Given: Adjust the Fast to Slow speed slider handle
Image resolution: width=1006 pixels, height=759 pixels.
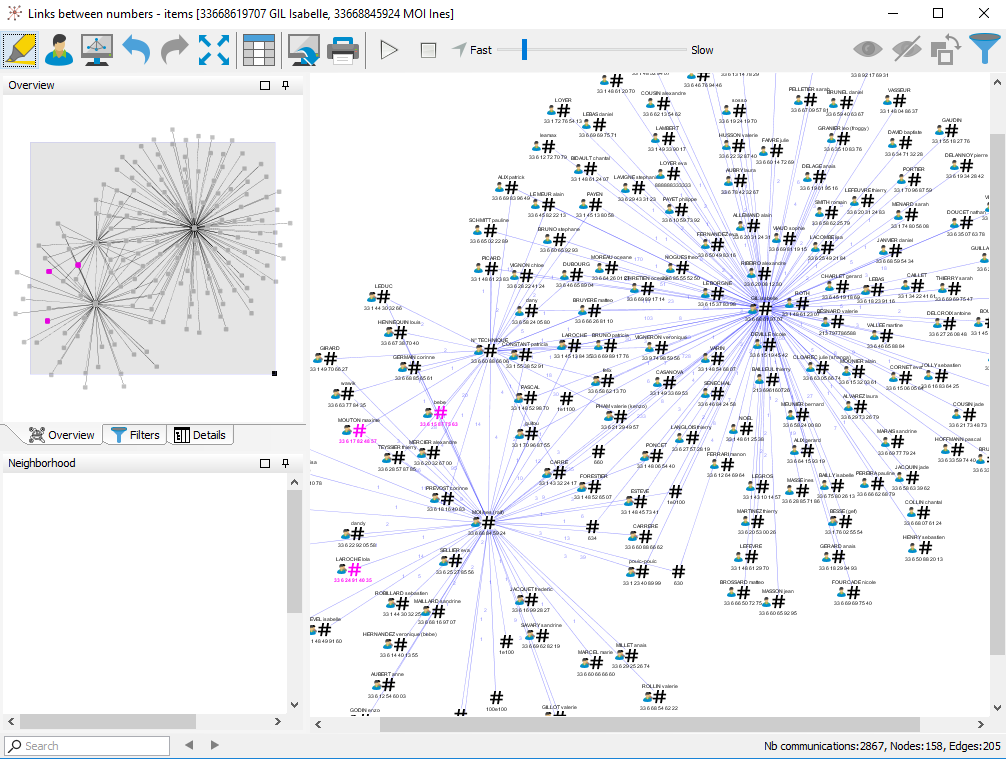Looking at the screenshot, I should [x=524, y=49].
